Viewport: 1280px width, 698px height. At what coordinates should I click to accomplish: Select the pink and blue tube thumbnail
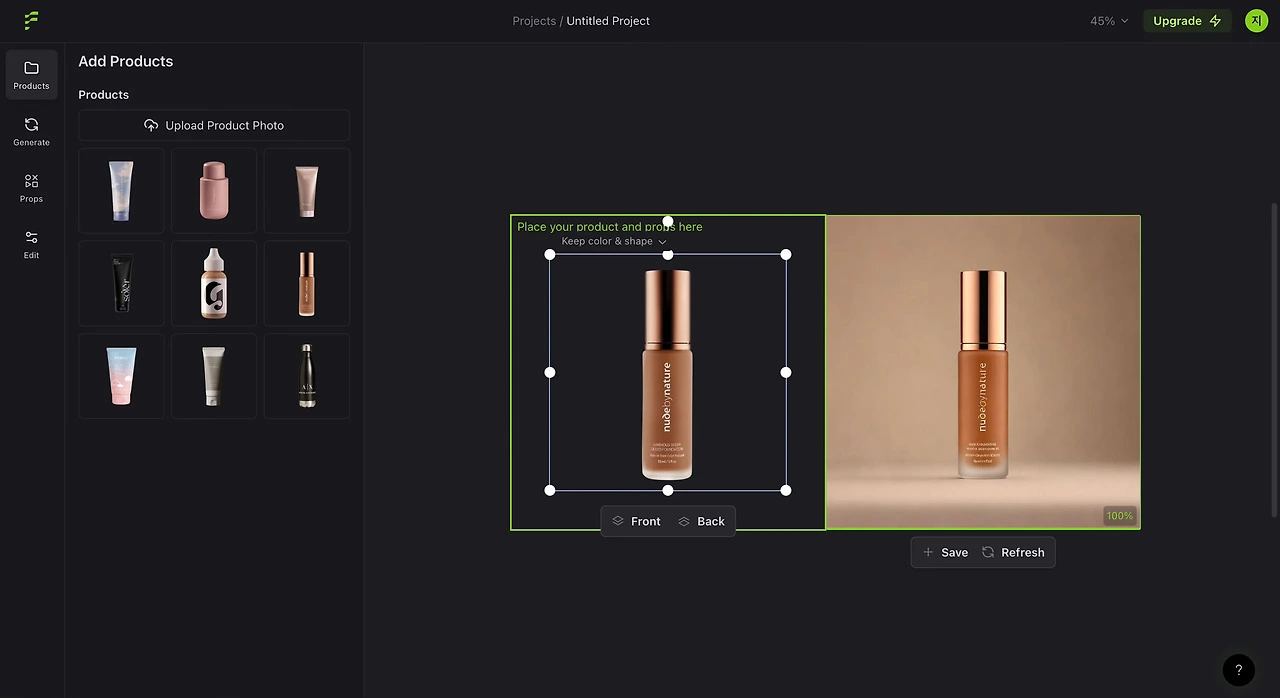[121, 376]
